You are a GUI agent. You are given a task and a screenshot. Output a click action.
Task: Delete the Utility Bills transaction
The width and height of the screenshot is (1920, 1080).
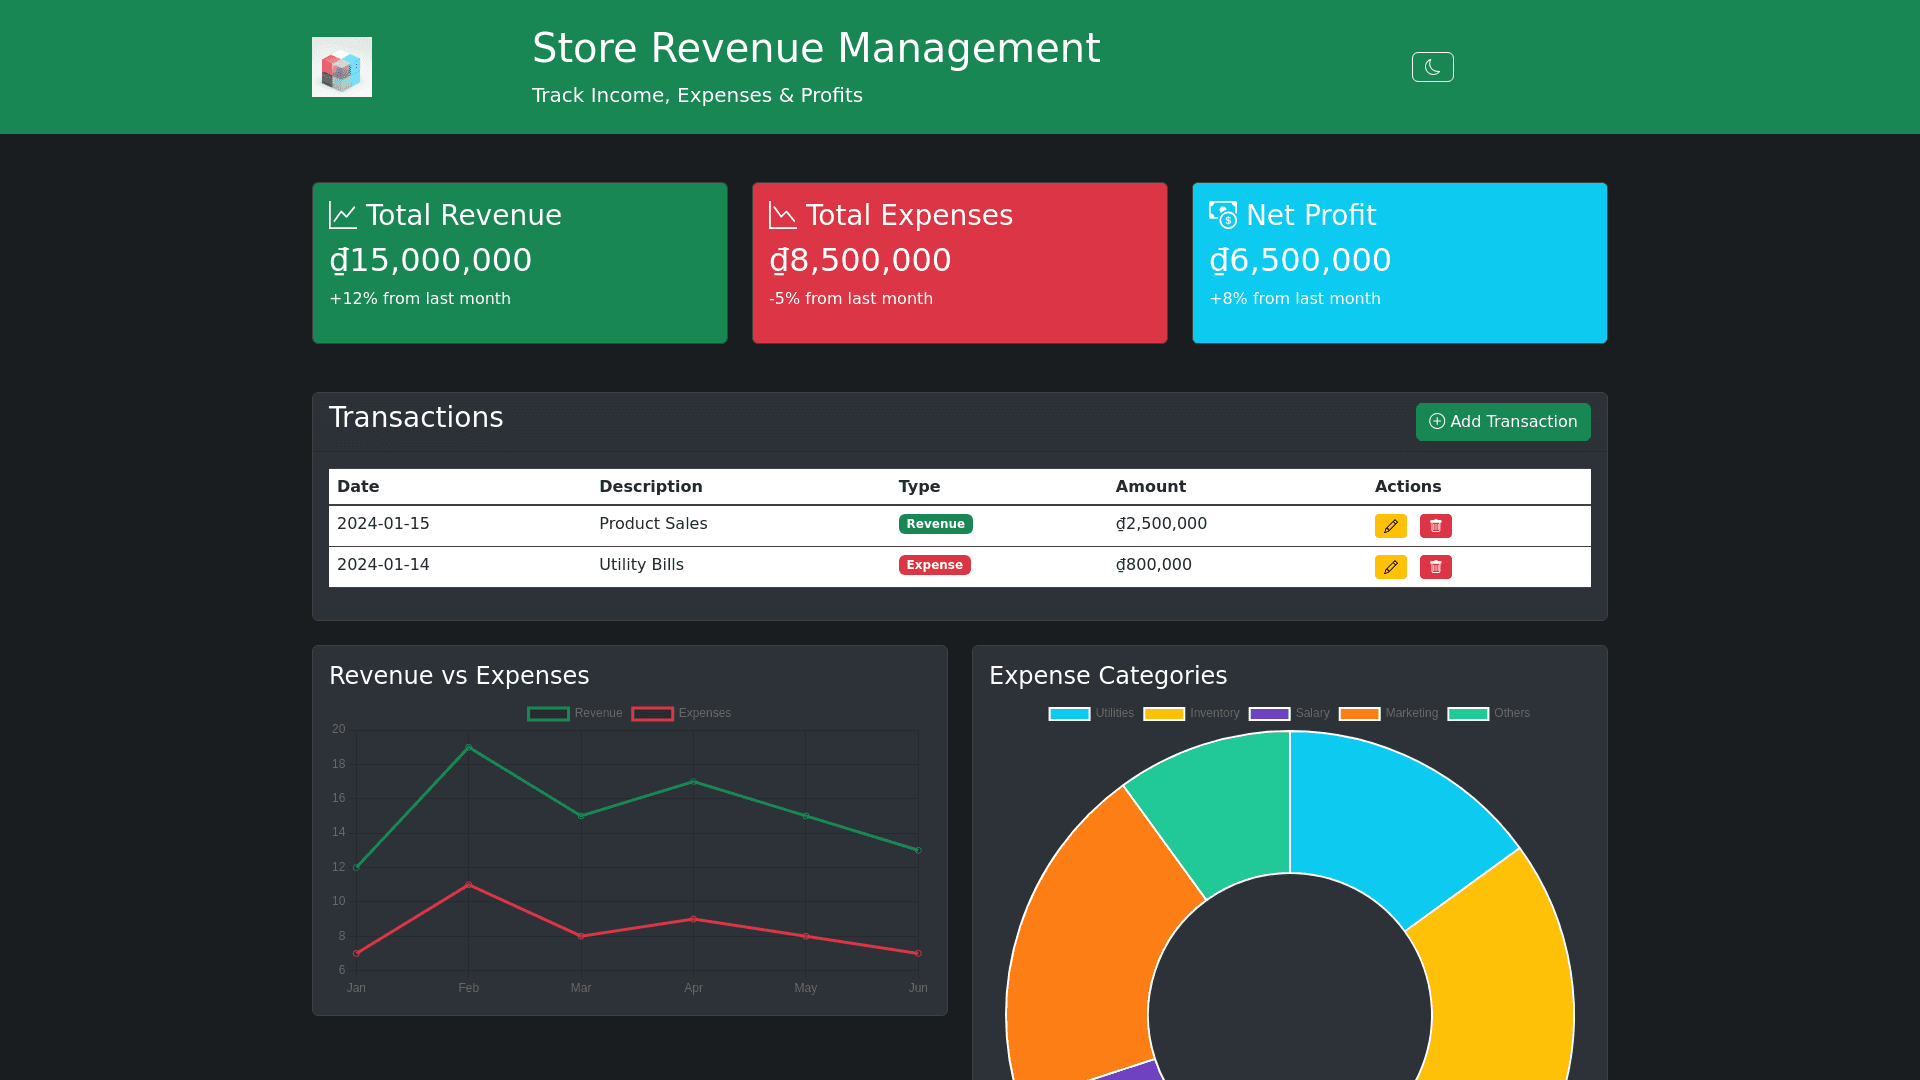pos(1435,567)
